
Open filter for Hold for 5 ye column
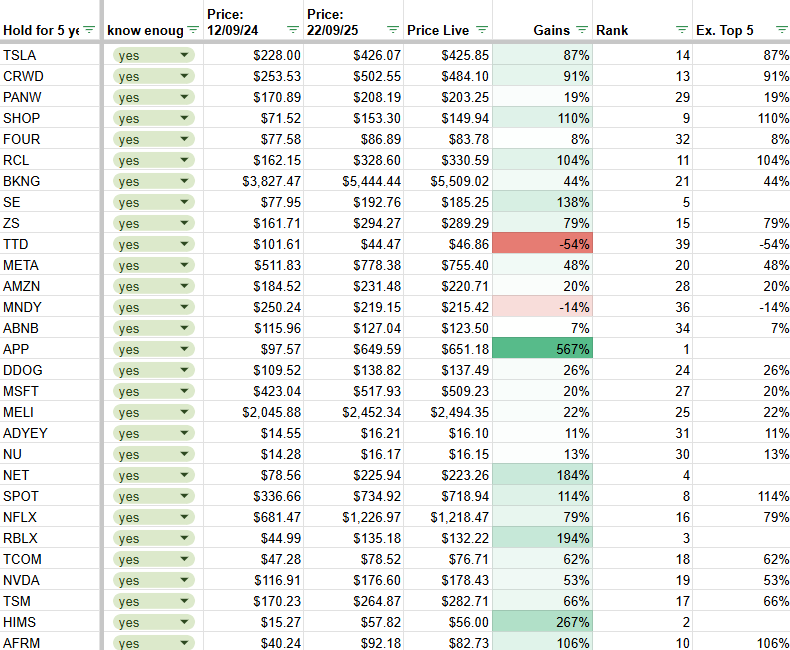89,30
